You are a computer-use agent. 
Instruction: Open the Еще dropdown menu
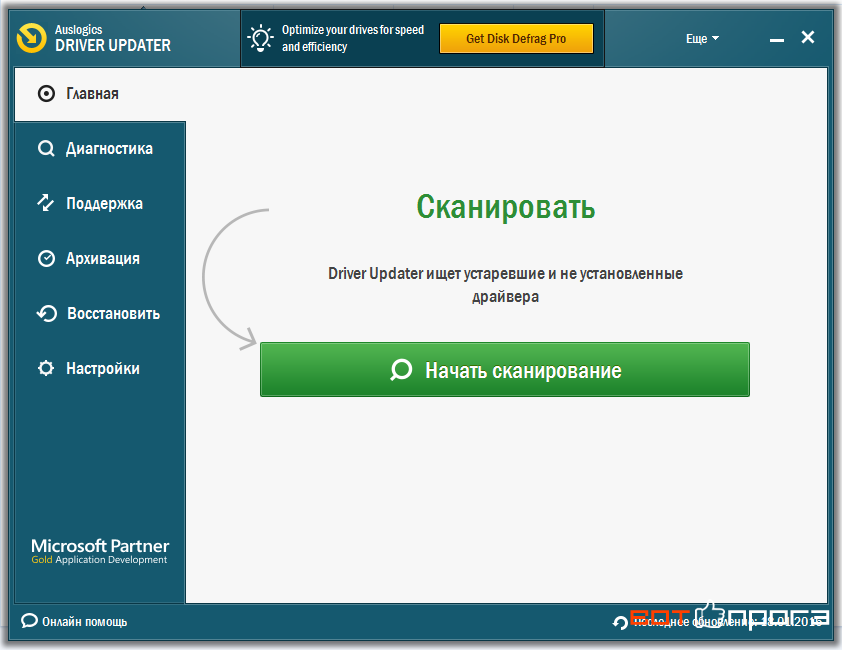pos(702,39)
